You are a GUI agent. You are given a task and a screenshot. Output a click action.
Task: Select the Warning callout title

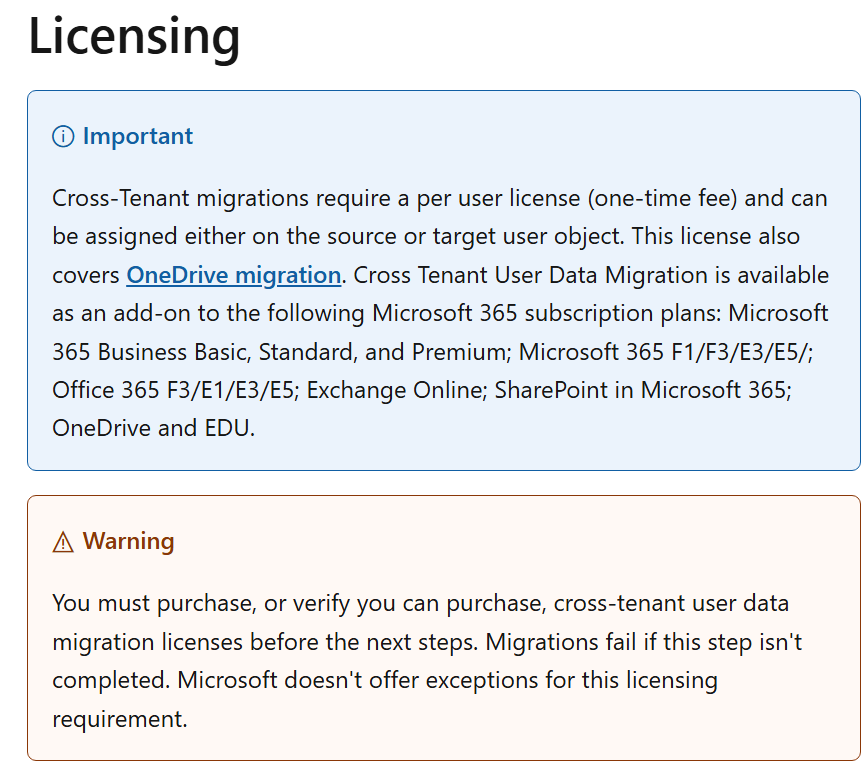pos(128,542)
